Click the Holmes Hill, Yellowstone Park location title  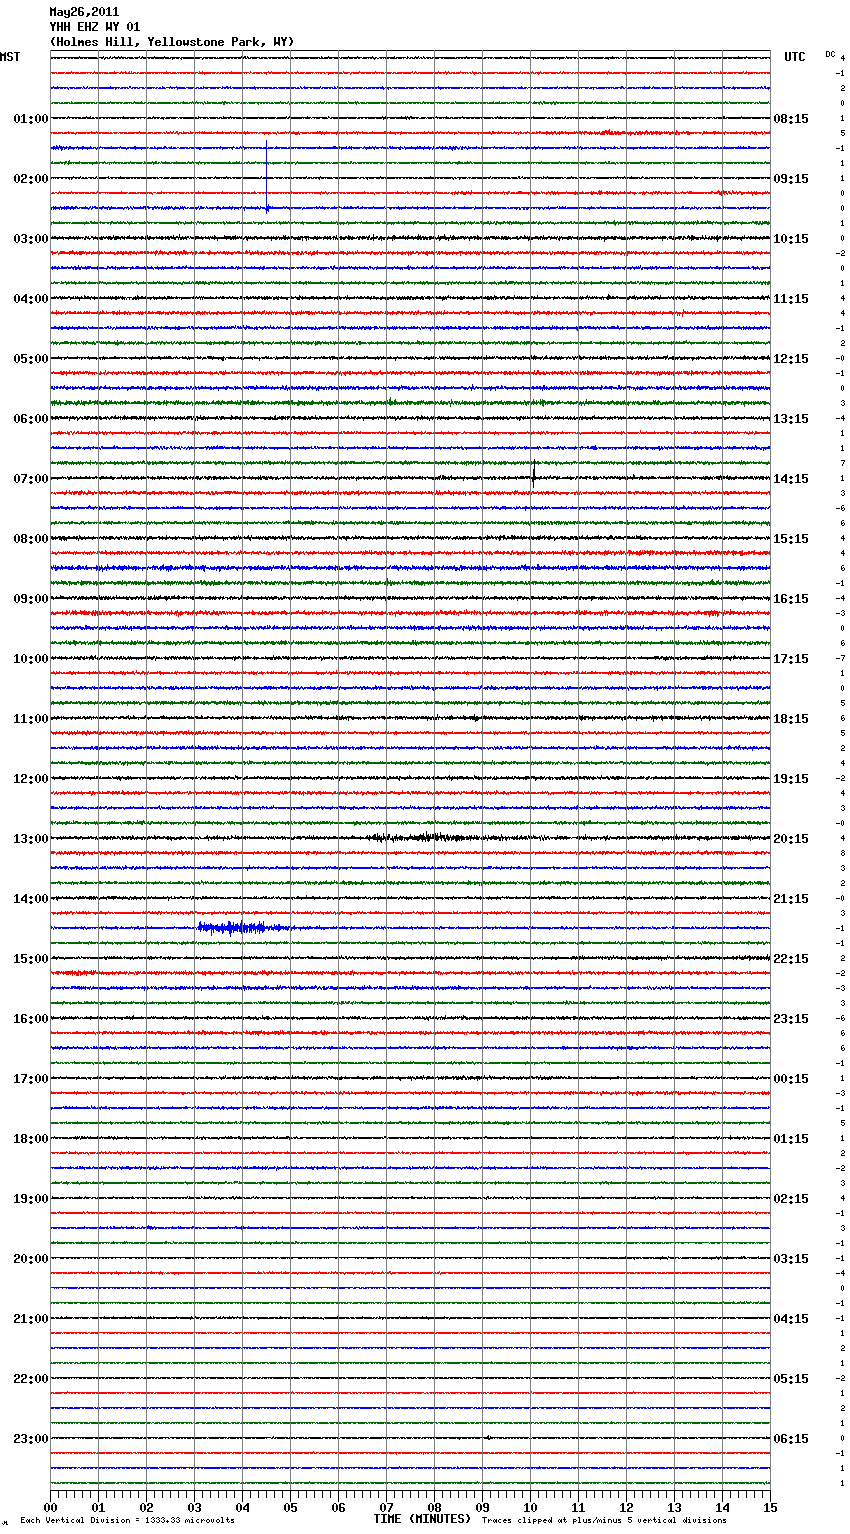click(x=172, y=42)
